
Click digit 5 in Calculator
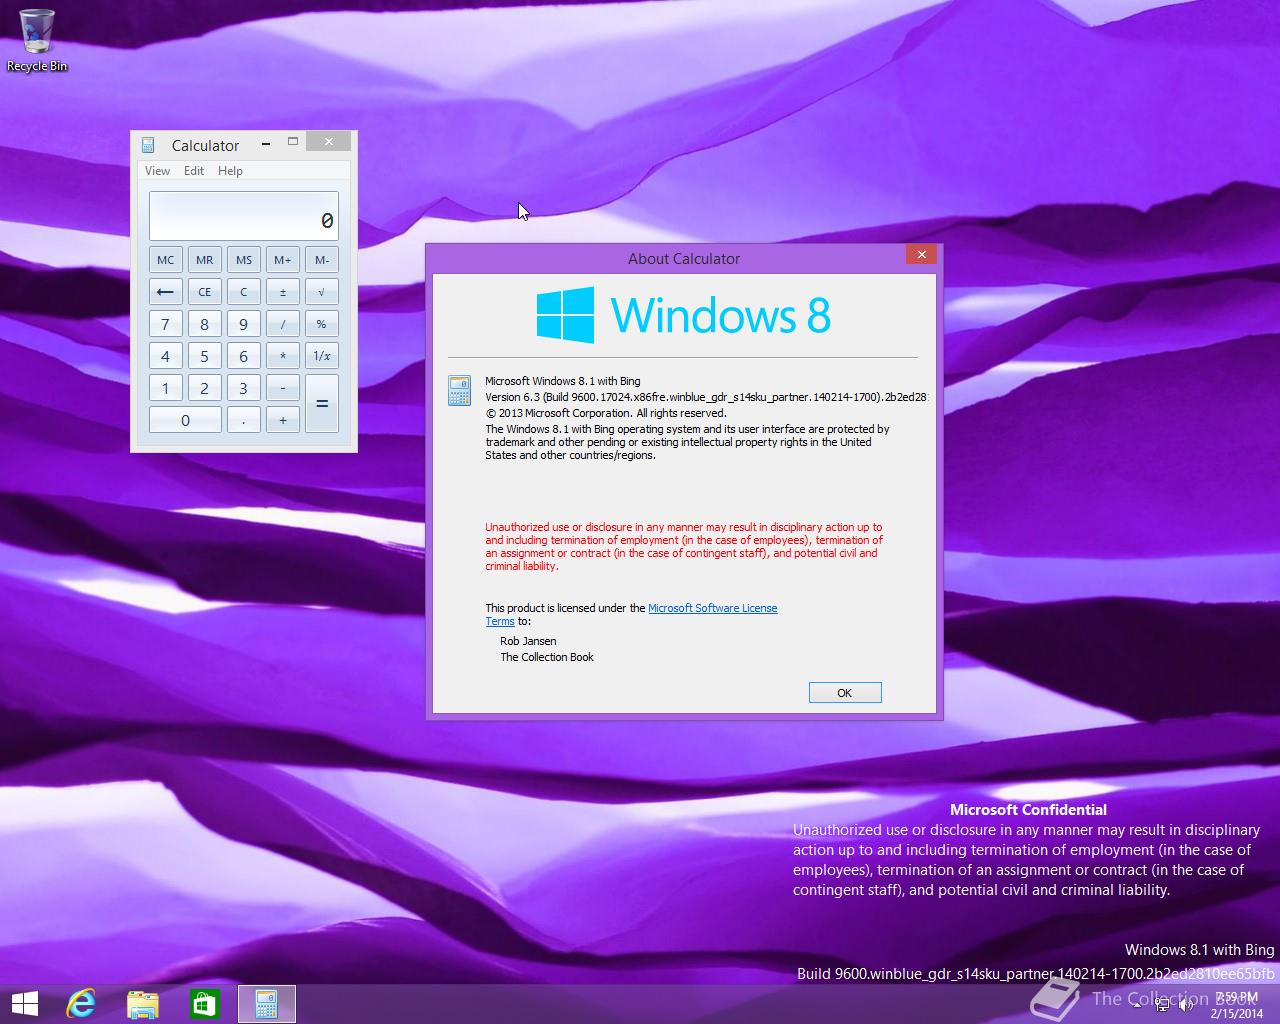205,356
